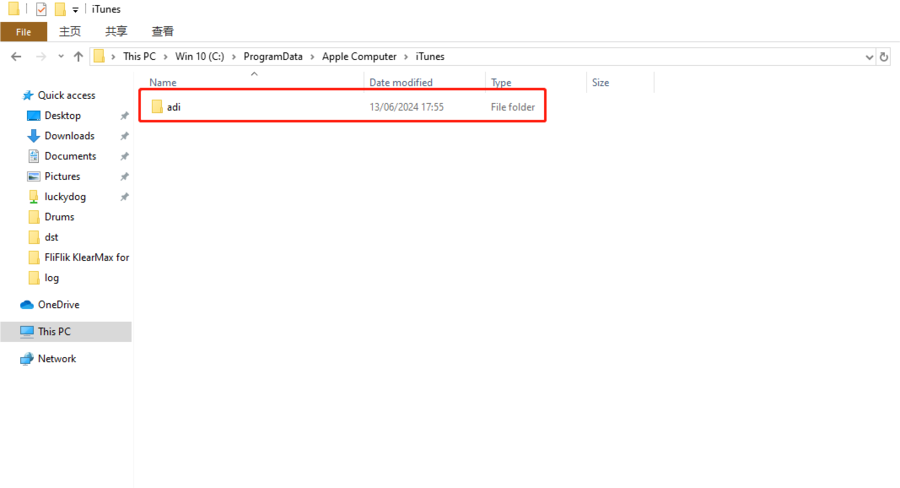The width and height of the screenshot is (900, 488).
Task: Select the Network icon in navigation pane
Action: [27, 359]
